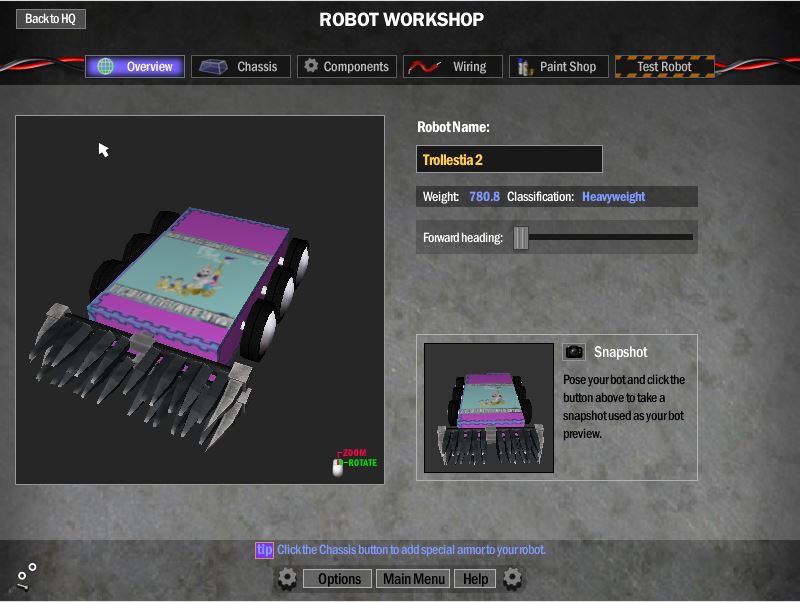Return to the Main Menu
Viewport: 800px width, 602px height.
click(x=413, y=579)
